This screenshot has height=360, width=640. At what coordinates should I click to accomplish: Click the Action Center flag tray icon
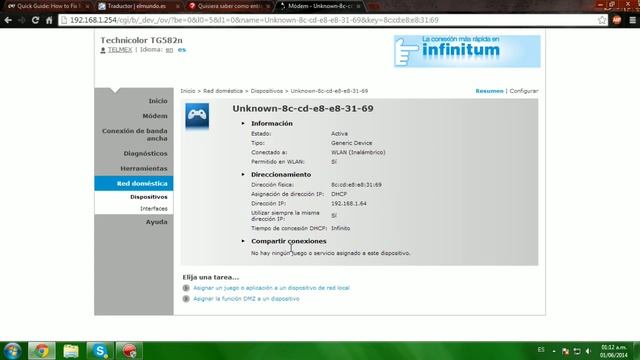click(565, 351)
